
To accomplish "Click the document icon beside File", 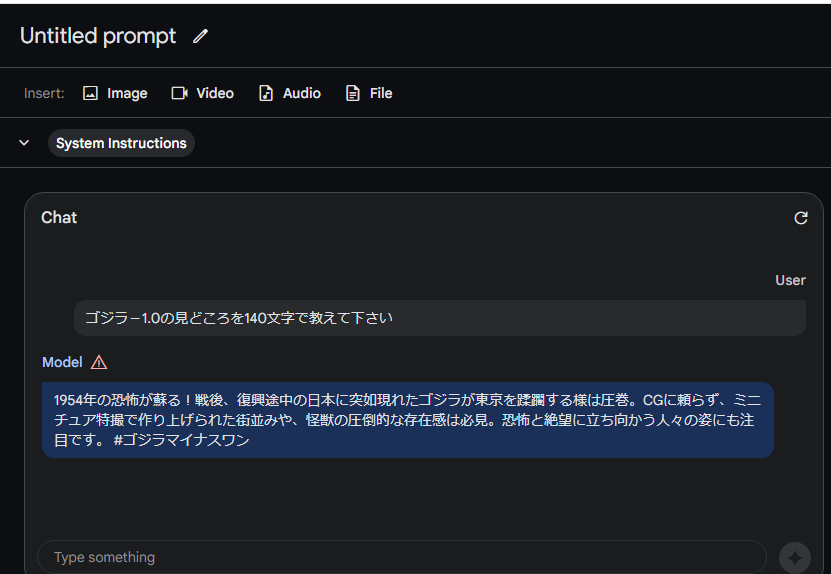I will [352, 93].
